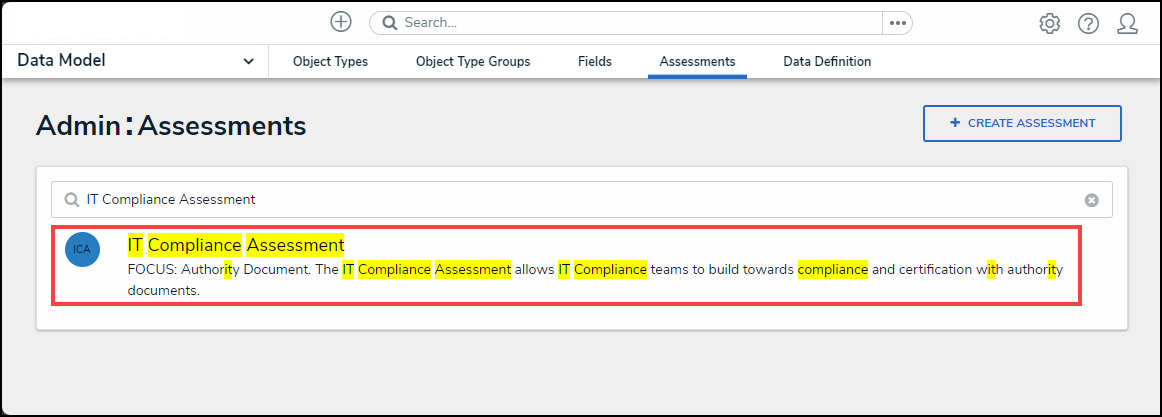Click the magnifier icon in assessments filter
Image resolution: width=1162 pixels, height=417 pixels.
coord(71,200)
